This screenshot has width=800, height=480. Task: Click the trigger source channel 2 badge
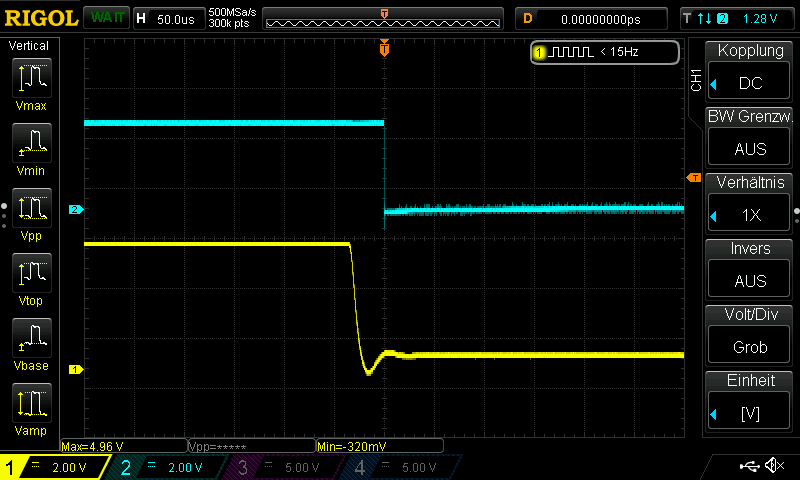[722, 19]
